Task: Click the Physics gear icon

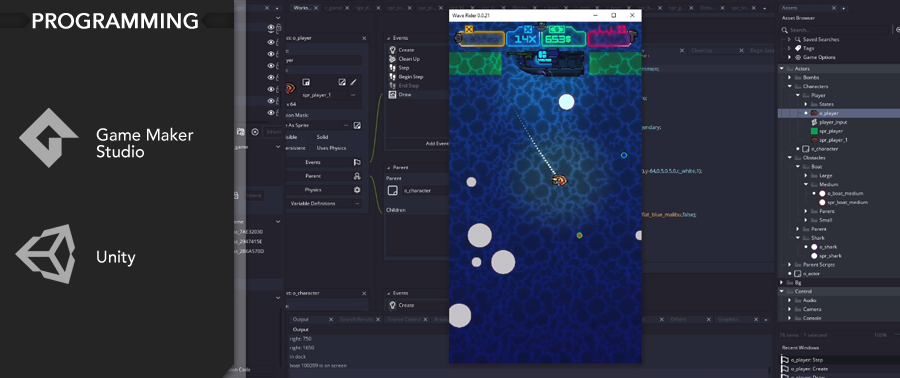Action: point(357,190)
